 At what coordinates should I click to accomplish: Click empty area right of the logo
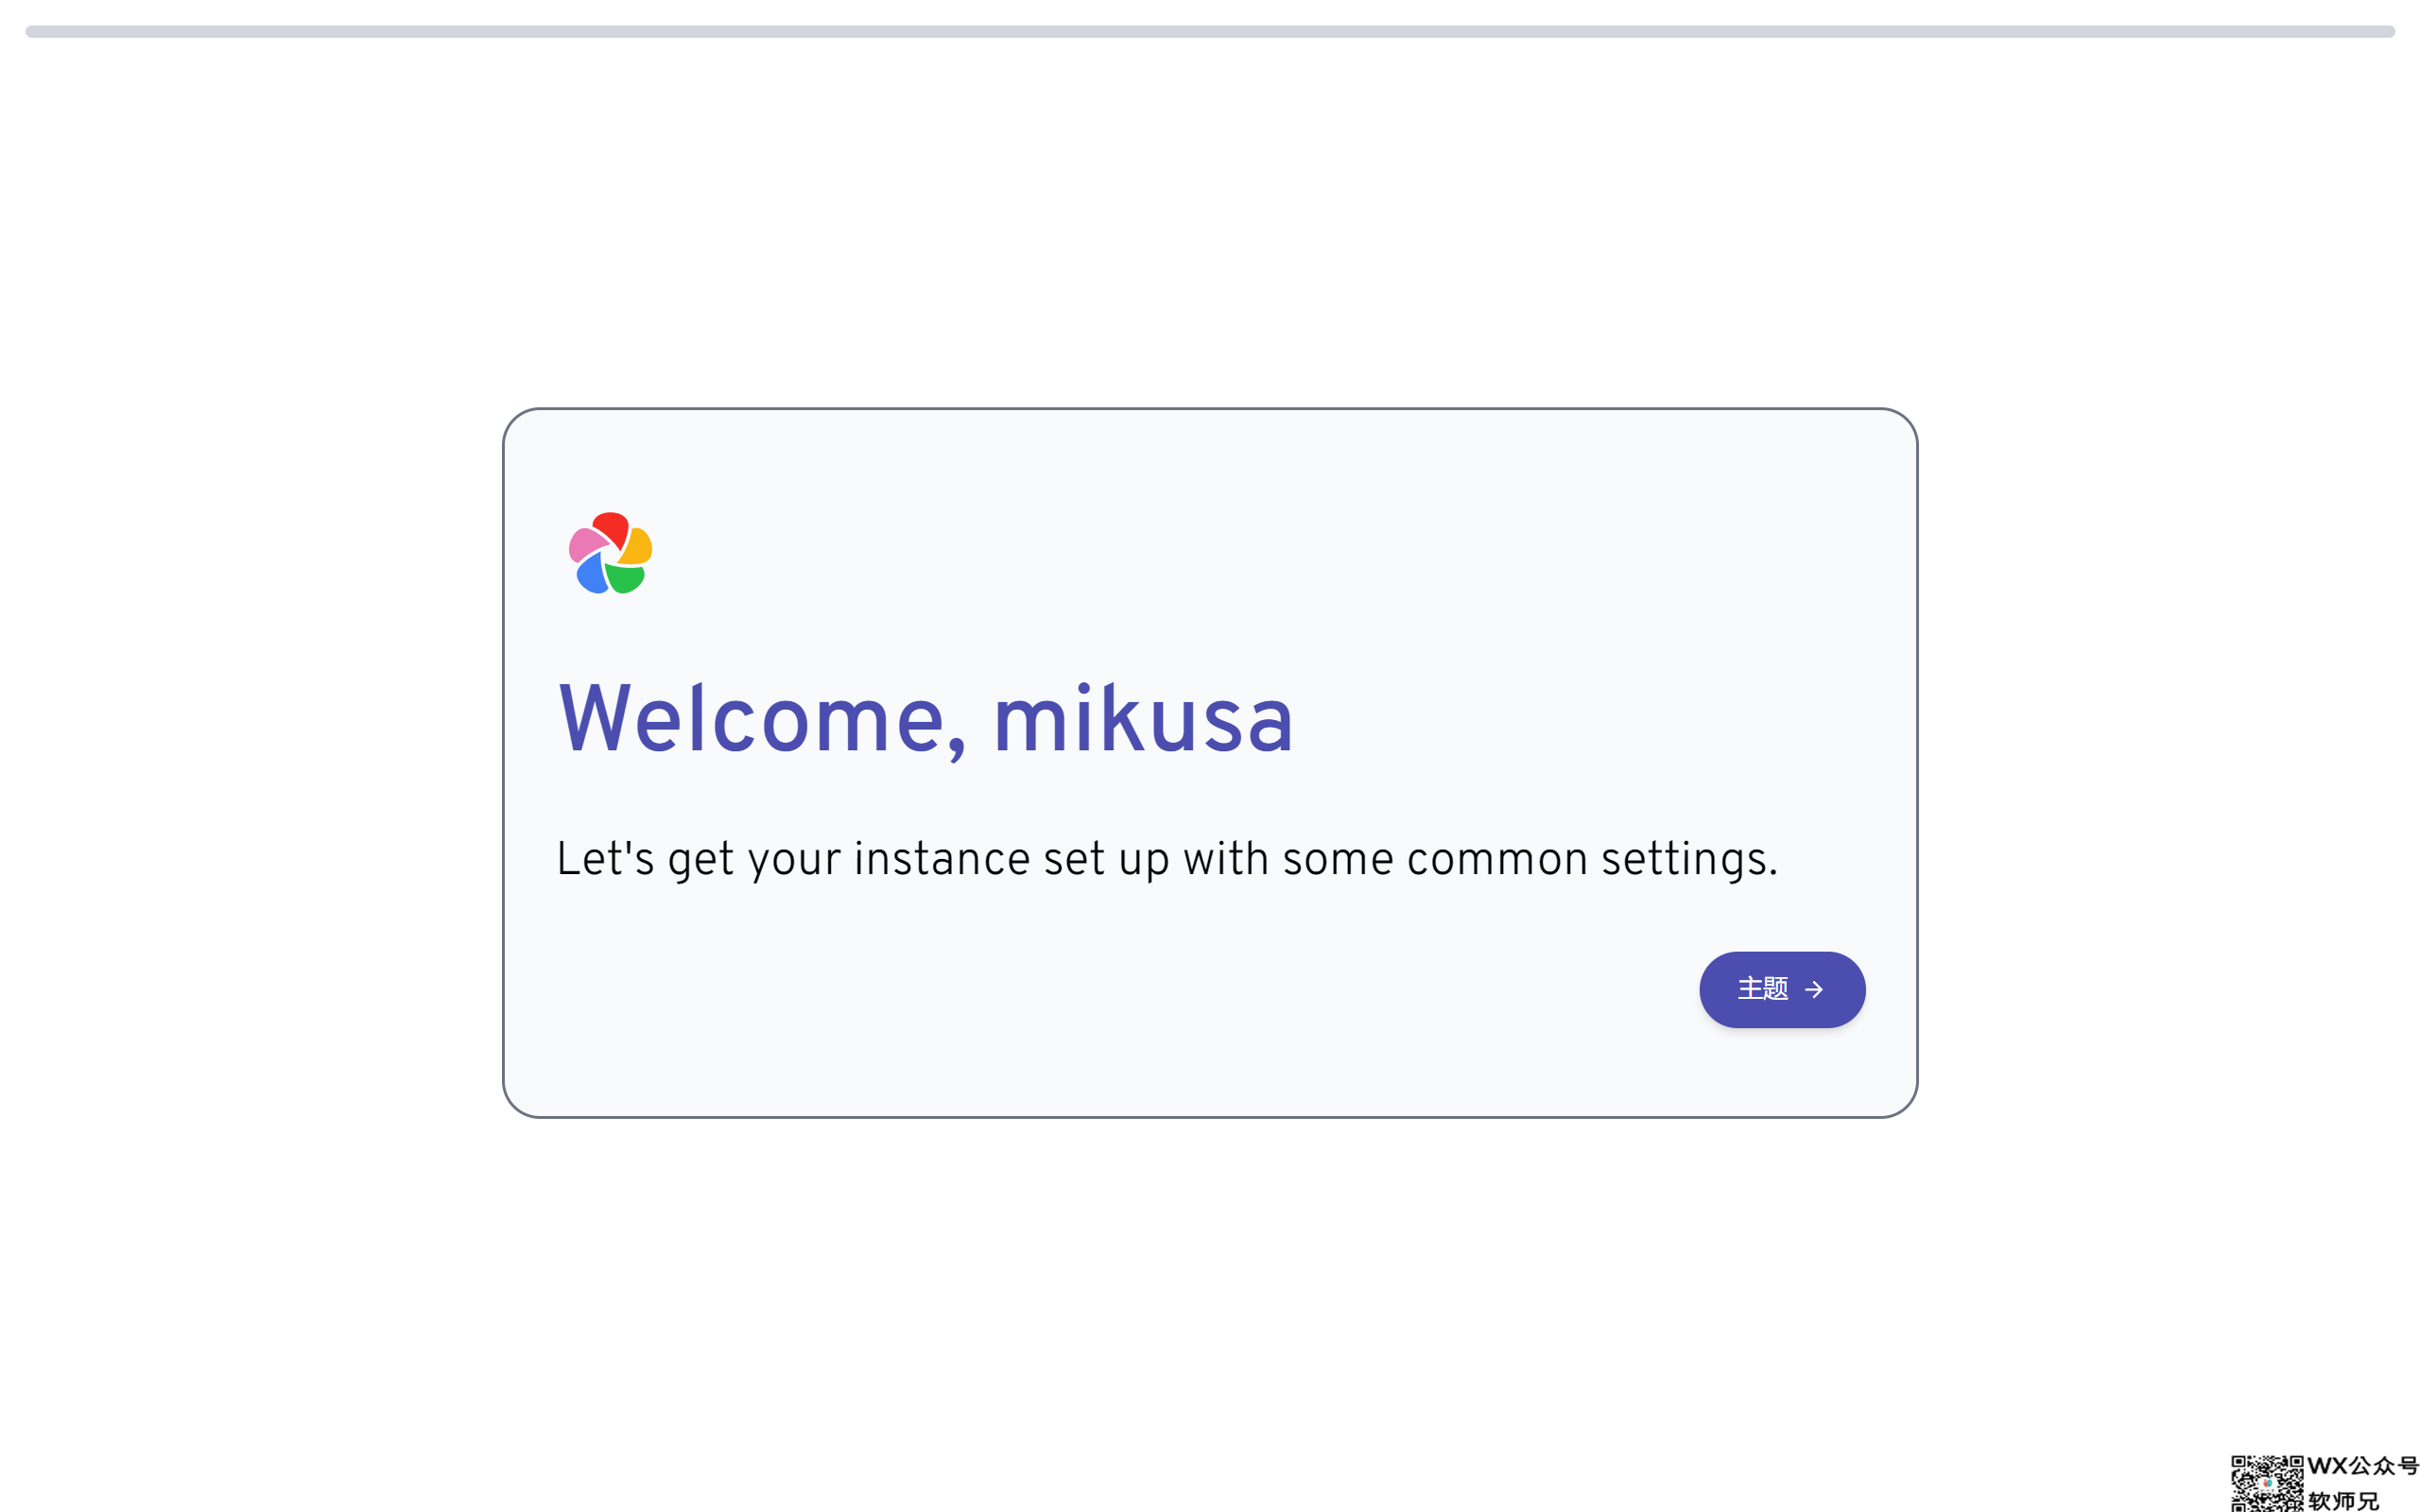tap(1200, 553)
